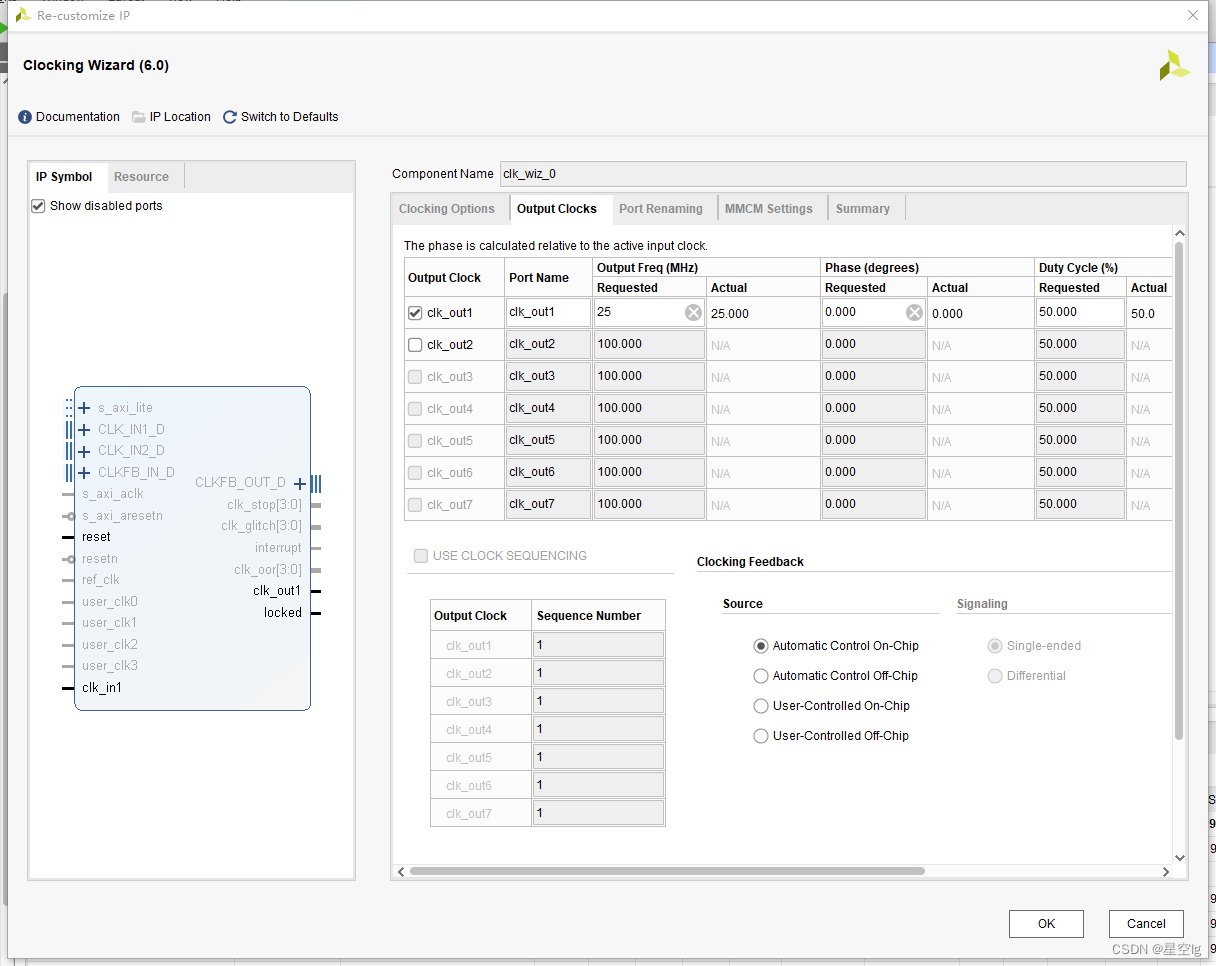The height and width of the screenshot is (966, 1216).
Task: Clear the clk_out1 requested phase field
Action: coord(914,313)
